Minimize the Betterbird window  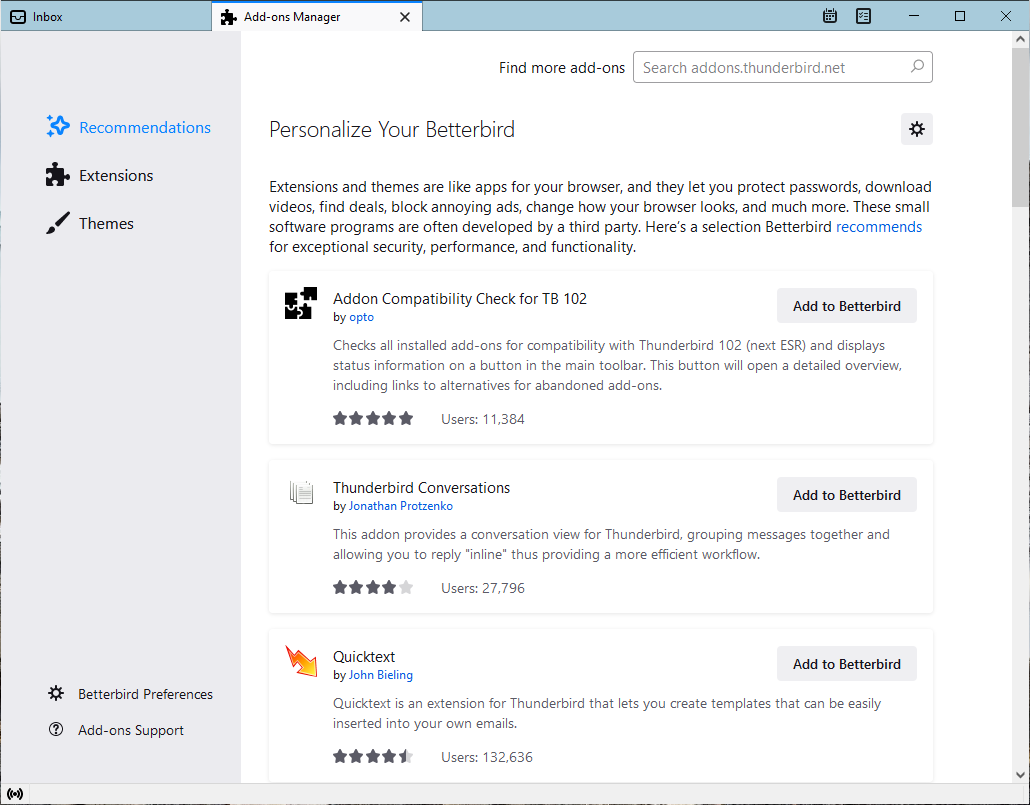(914, 16)
